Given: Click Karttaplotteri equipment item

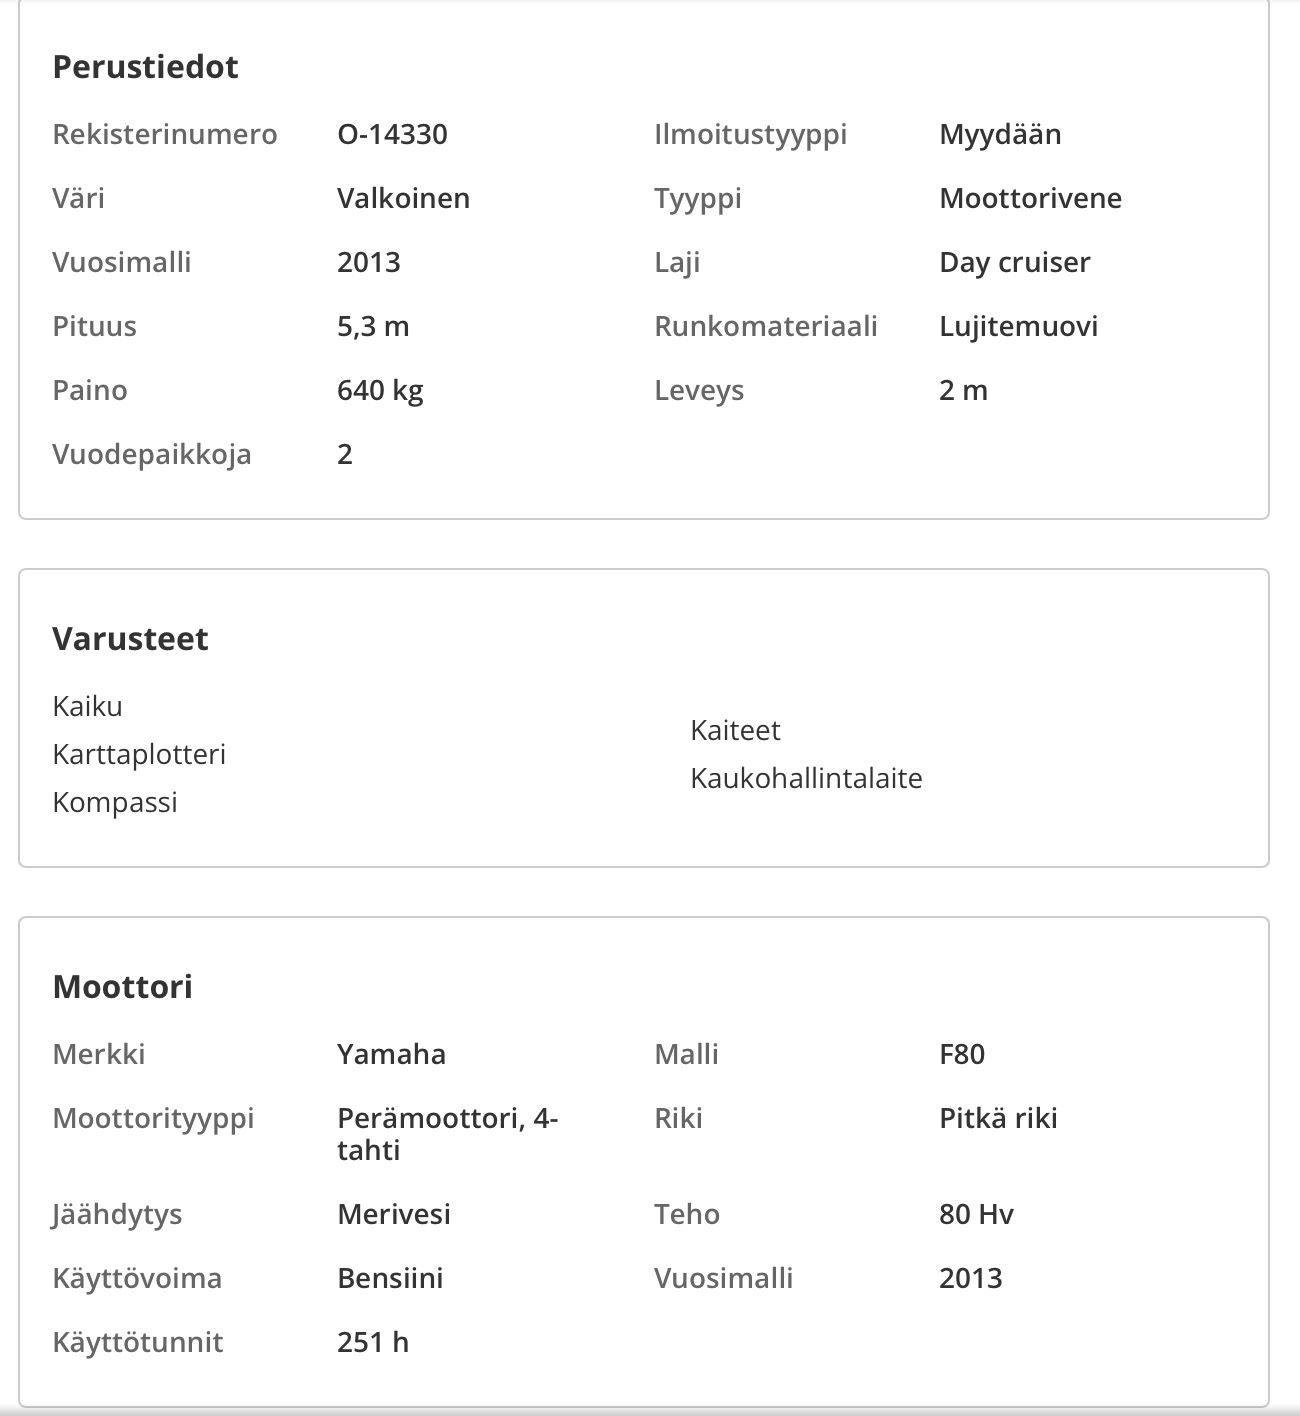Looking at the screenshot, I should click(139, 754).
